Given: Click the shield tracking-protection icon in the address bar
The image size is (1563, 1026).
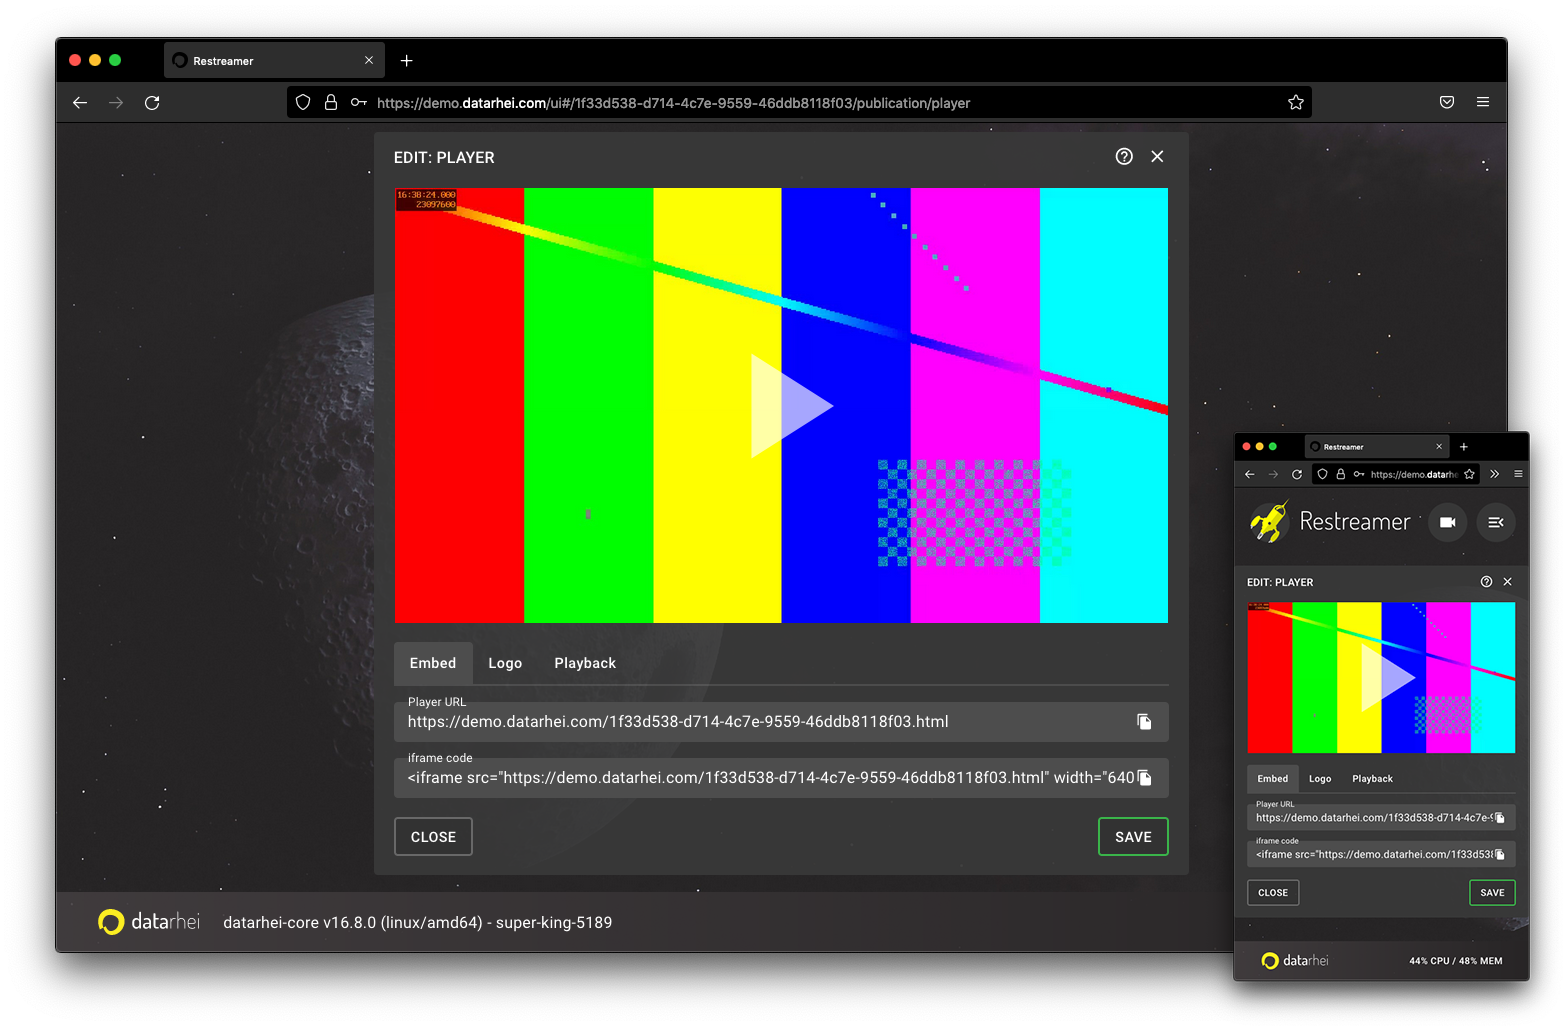Looking at the screenshot, I should 303,102.
